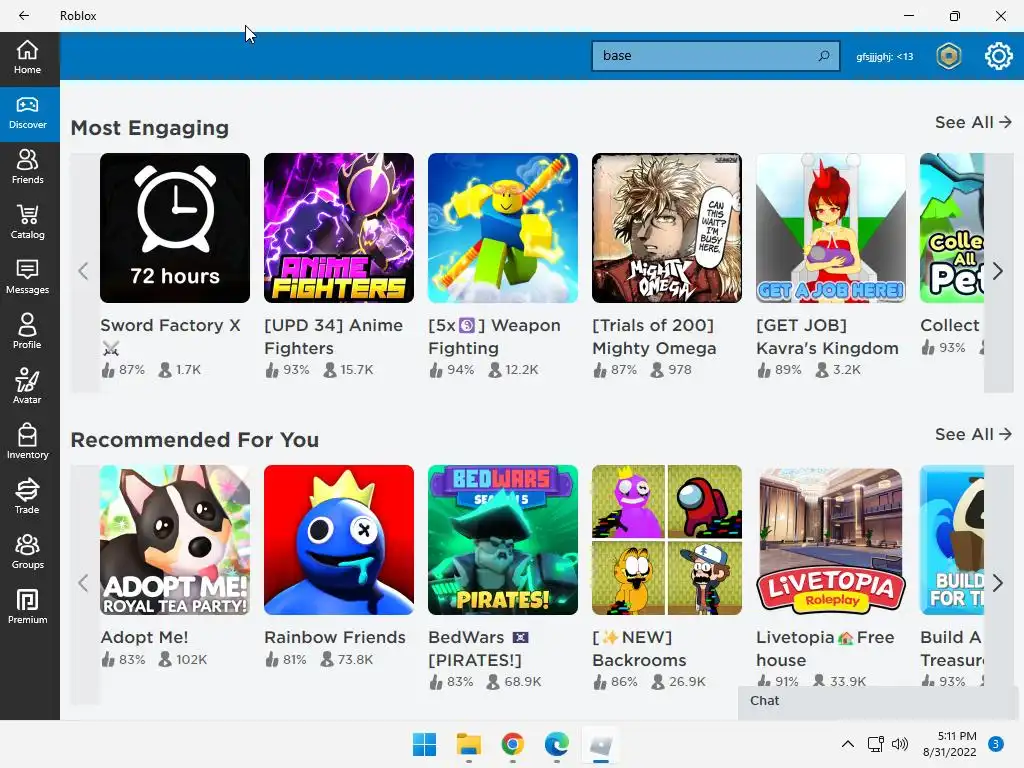
Task: Open Rainbow Friends game thumbnail
Action: [339, 540]
